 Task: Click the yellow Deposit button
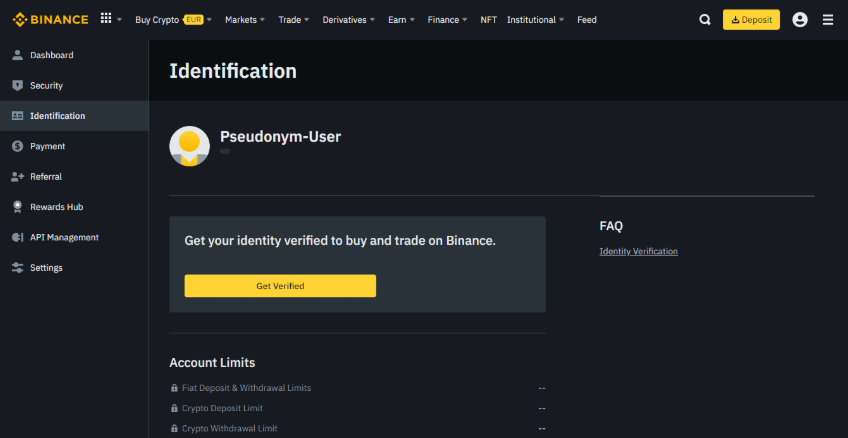pos(751,19)
